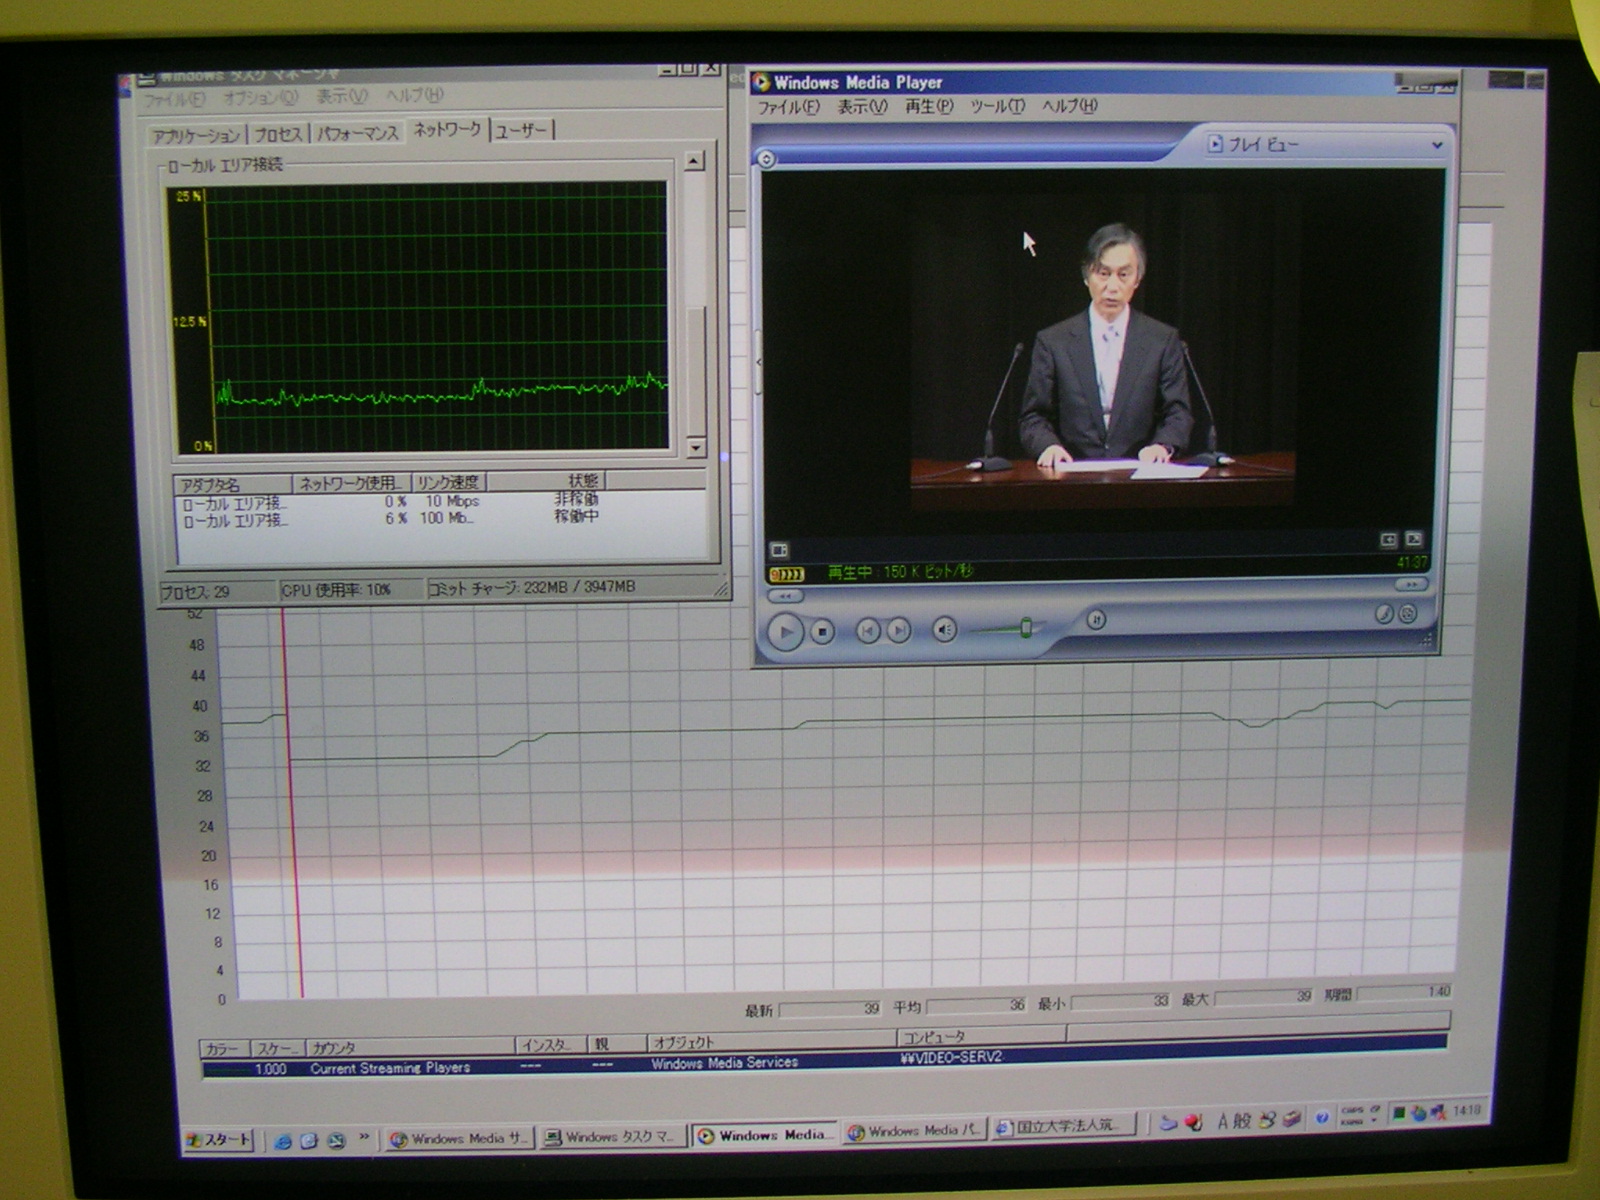Click the network graph scroll up arrow

tap(694, 161)
